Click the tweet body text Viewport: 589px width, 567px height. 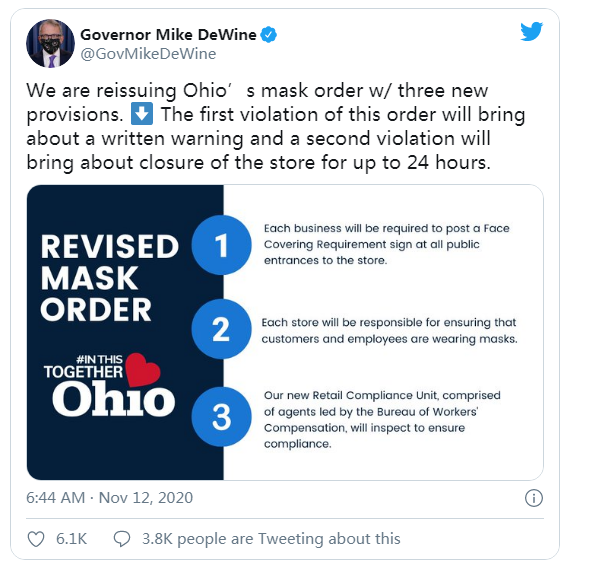click(x=275, y=126)
